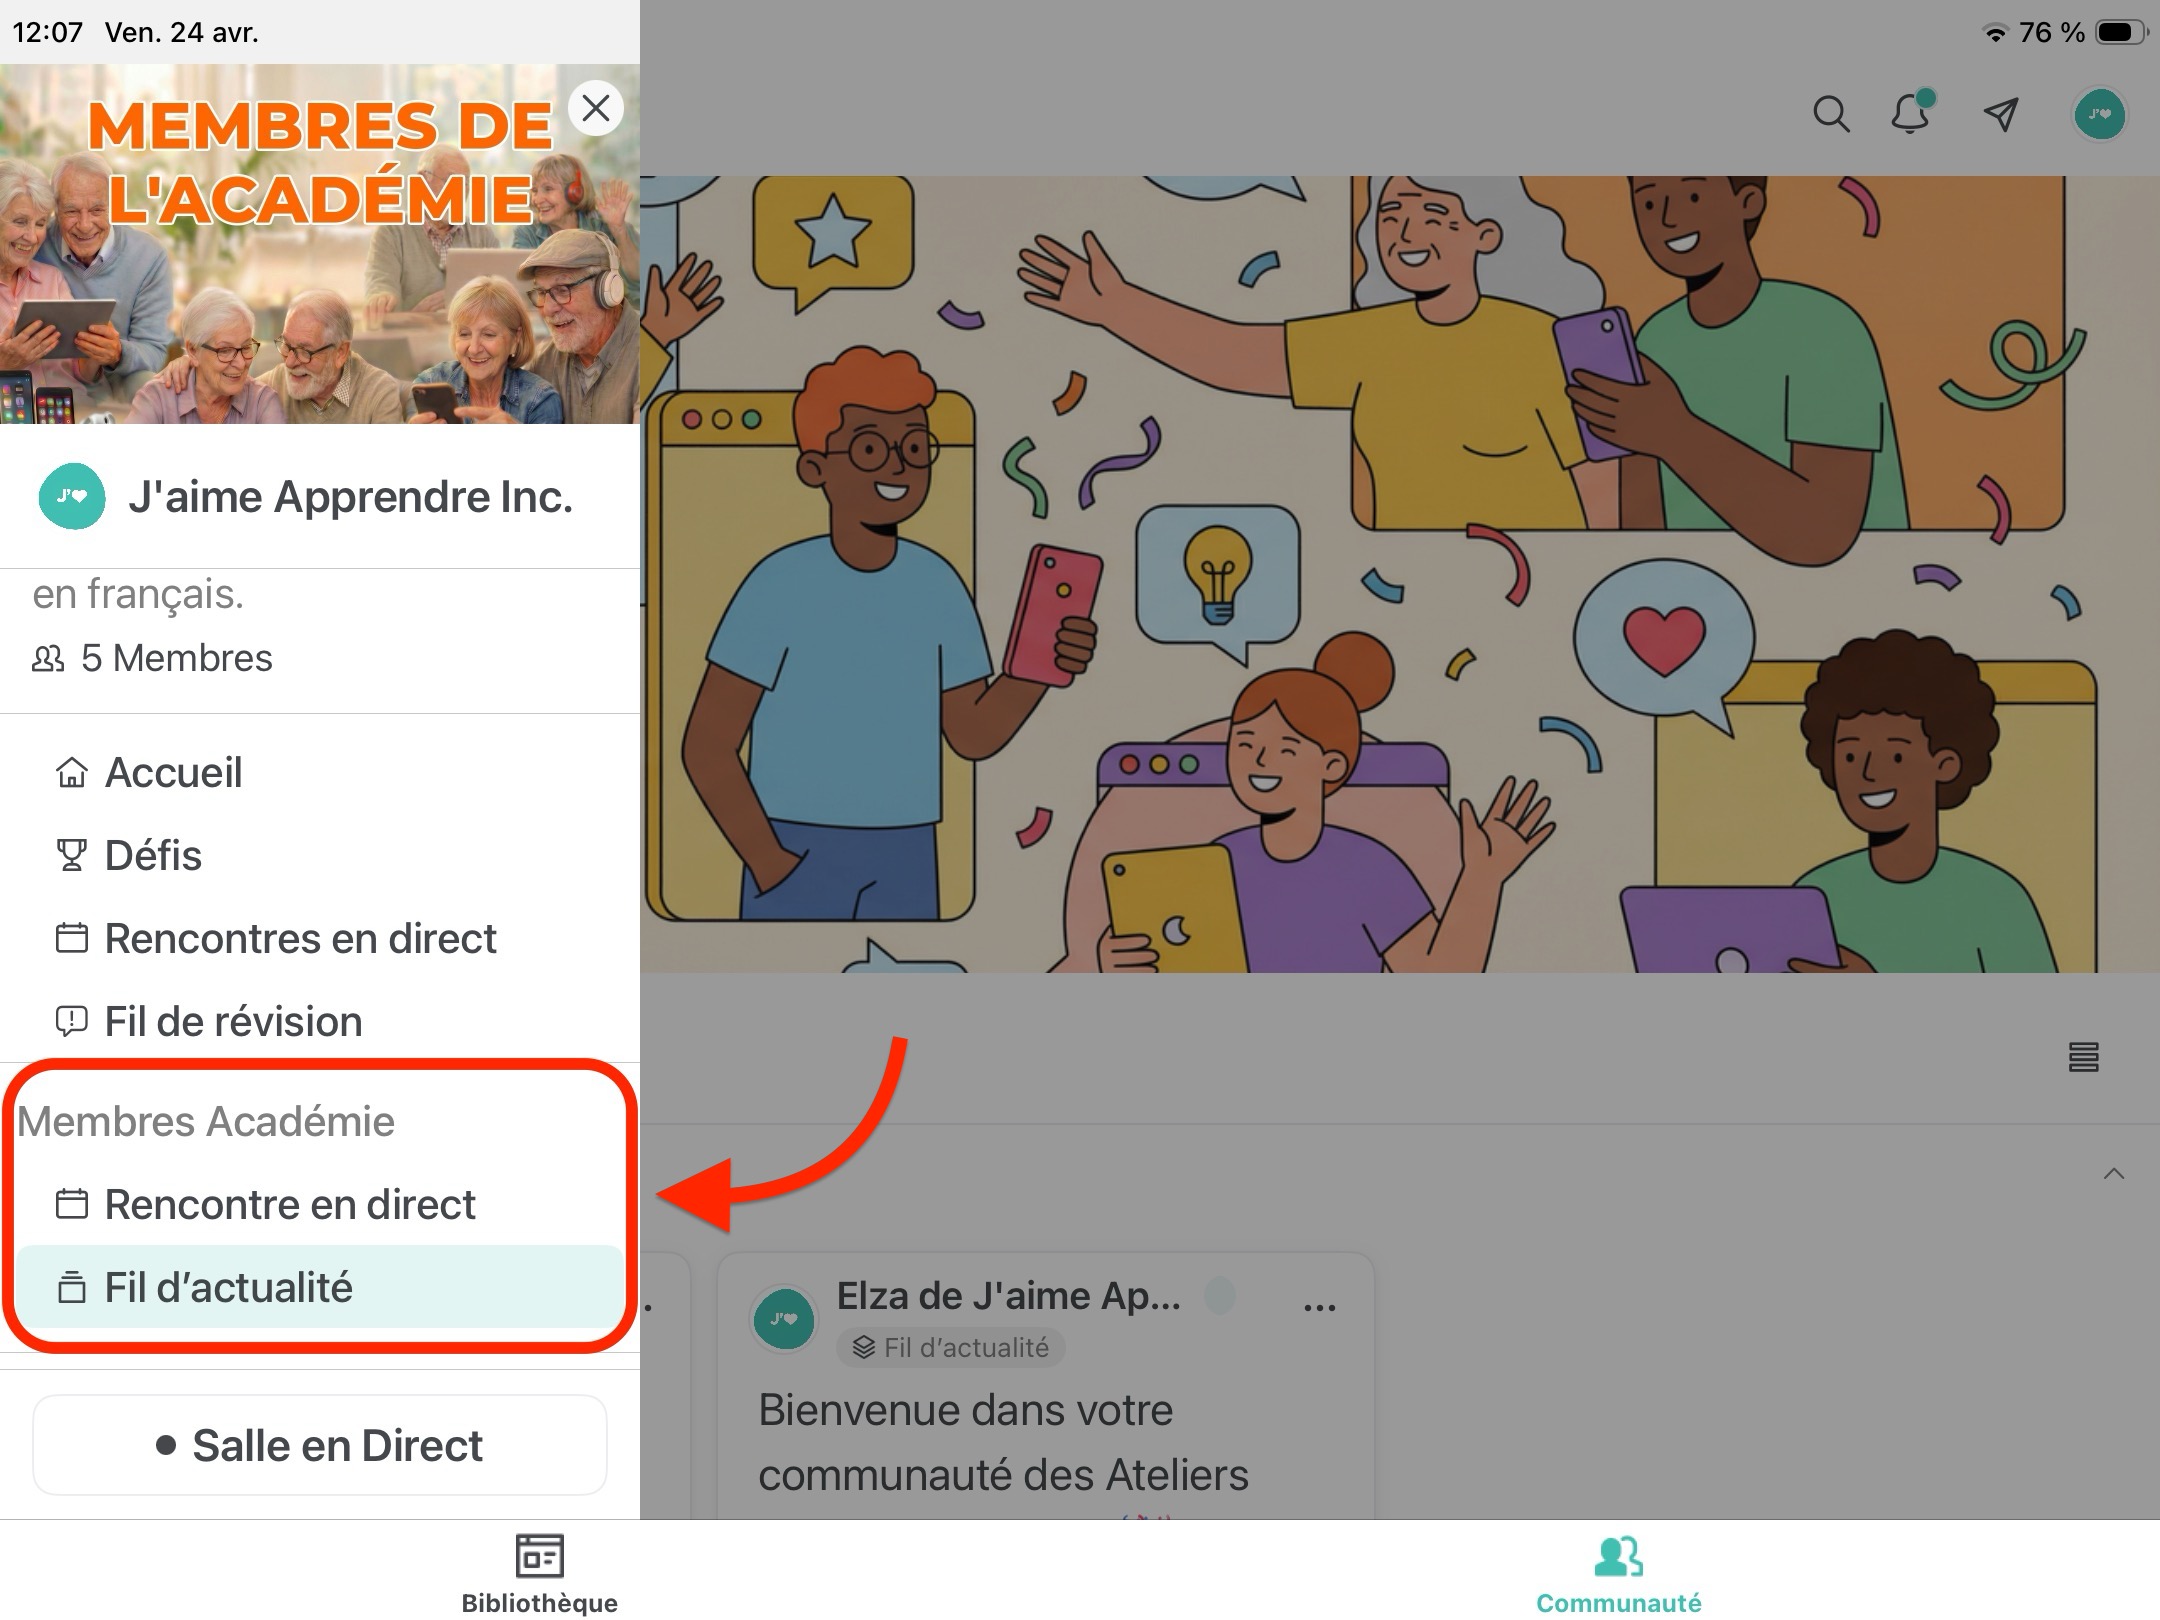Change feed layout with list view icon
The width and height of the screenshot is (2160, 1620).
click(x=2083, y=1056)
